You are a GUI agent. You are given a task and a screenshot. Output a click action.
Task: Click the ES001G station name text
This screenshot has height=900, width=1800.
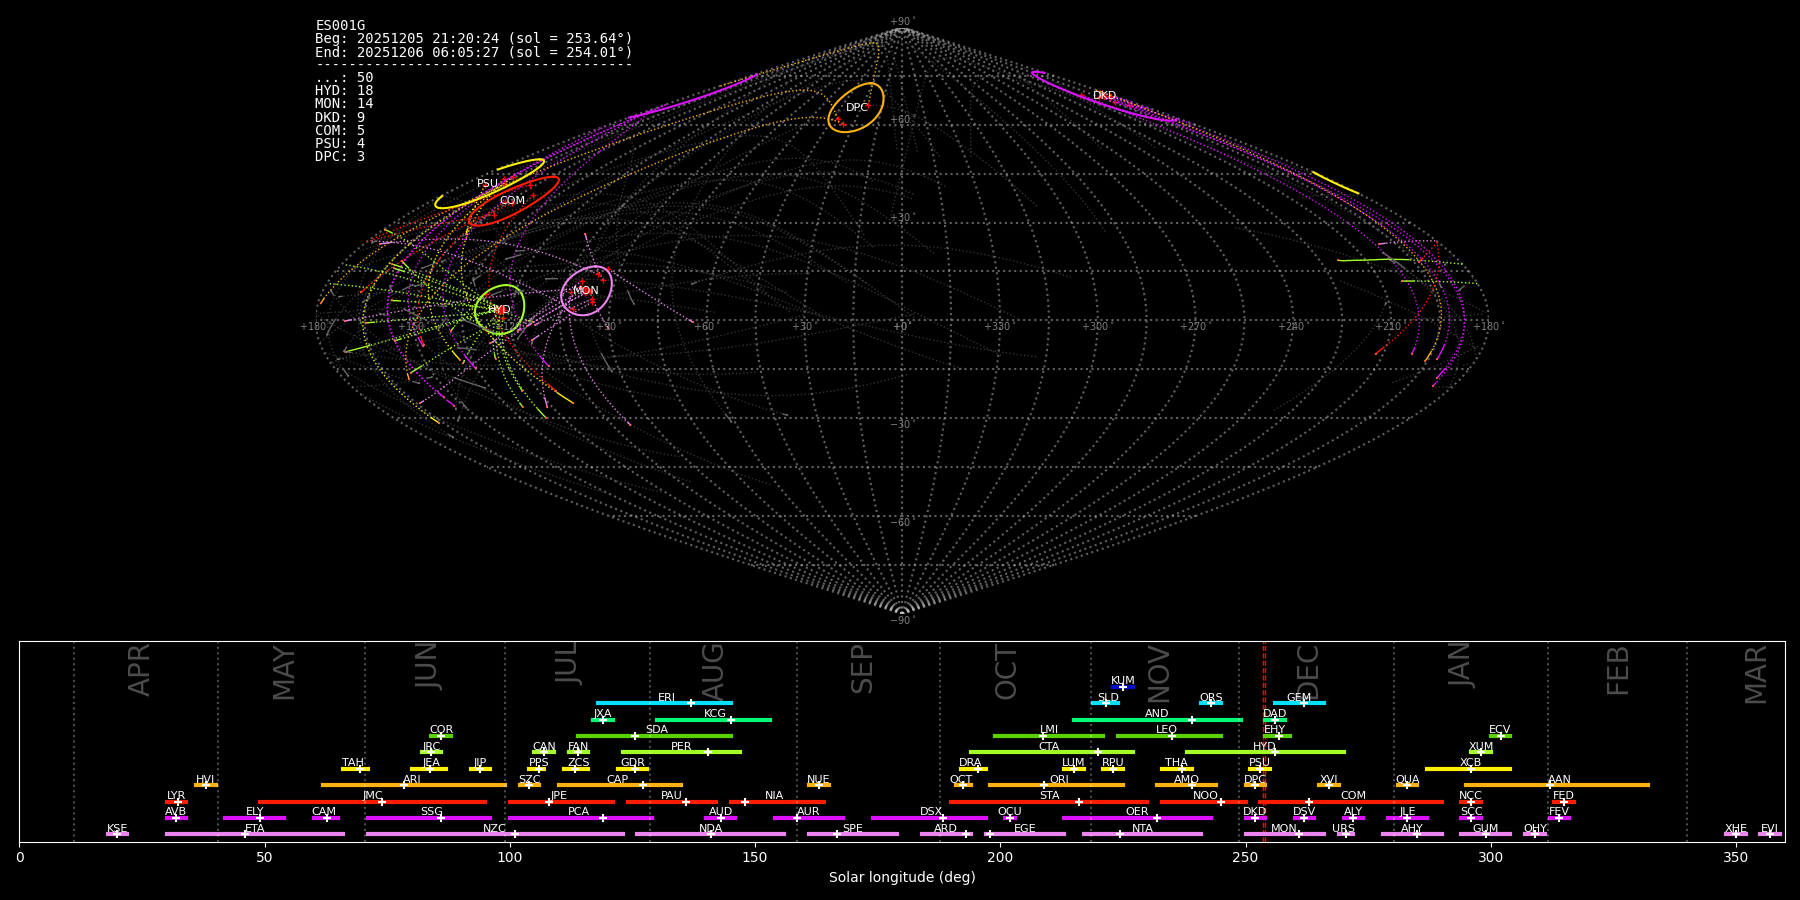coord(340,25)
